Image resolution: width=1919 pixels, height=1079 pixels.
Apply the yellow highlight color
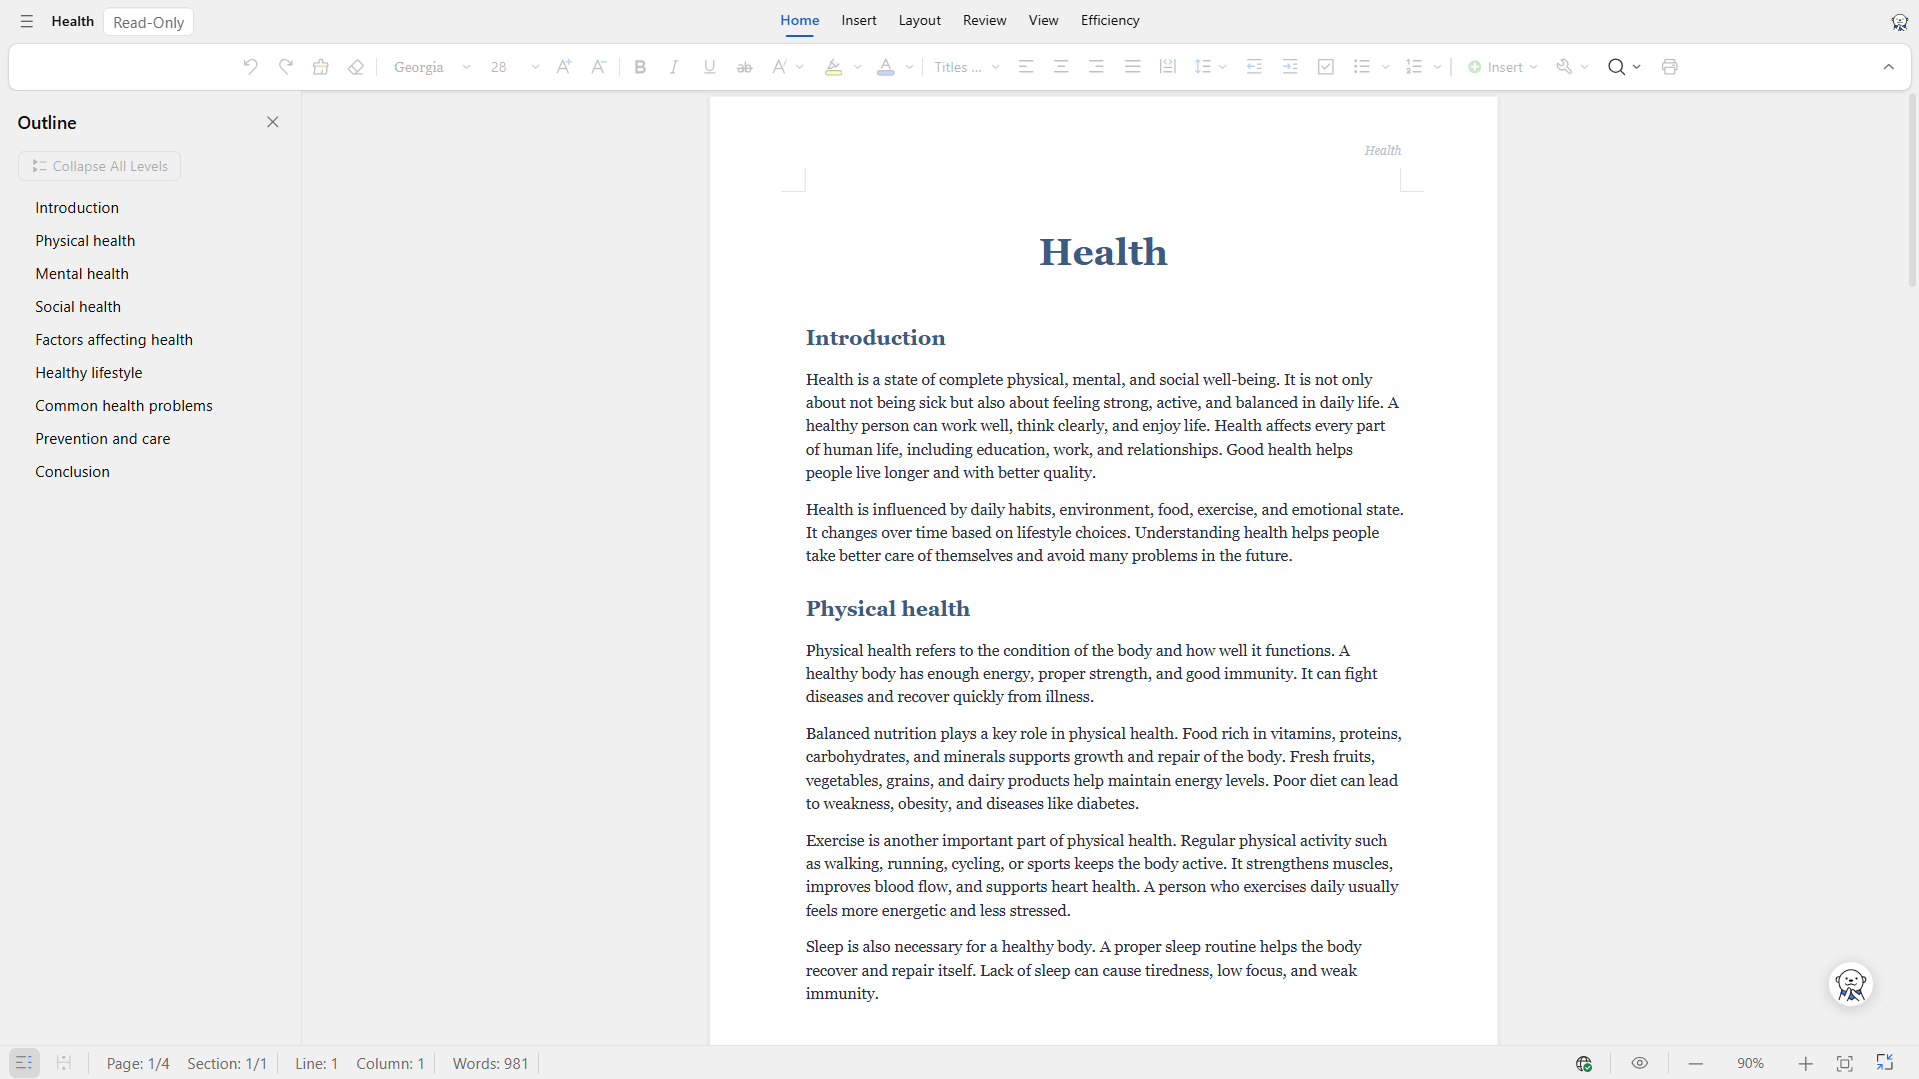click(x=833, y=67)
